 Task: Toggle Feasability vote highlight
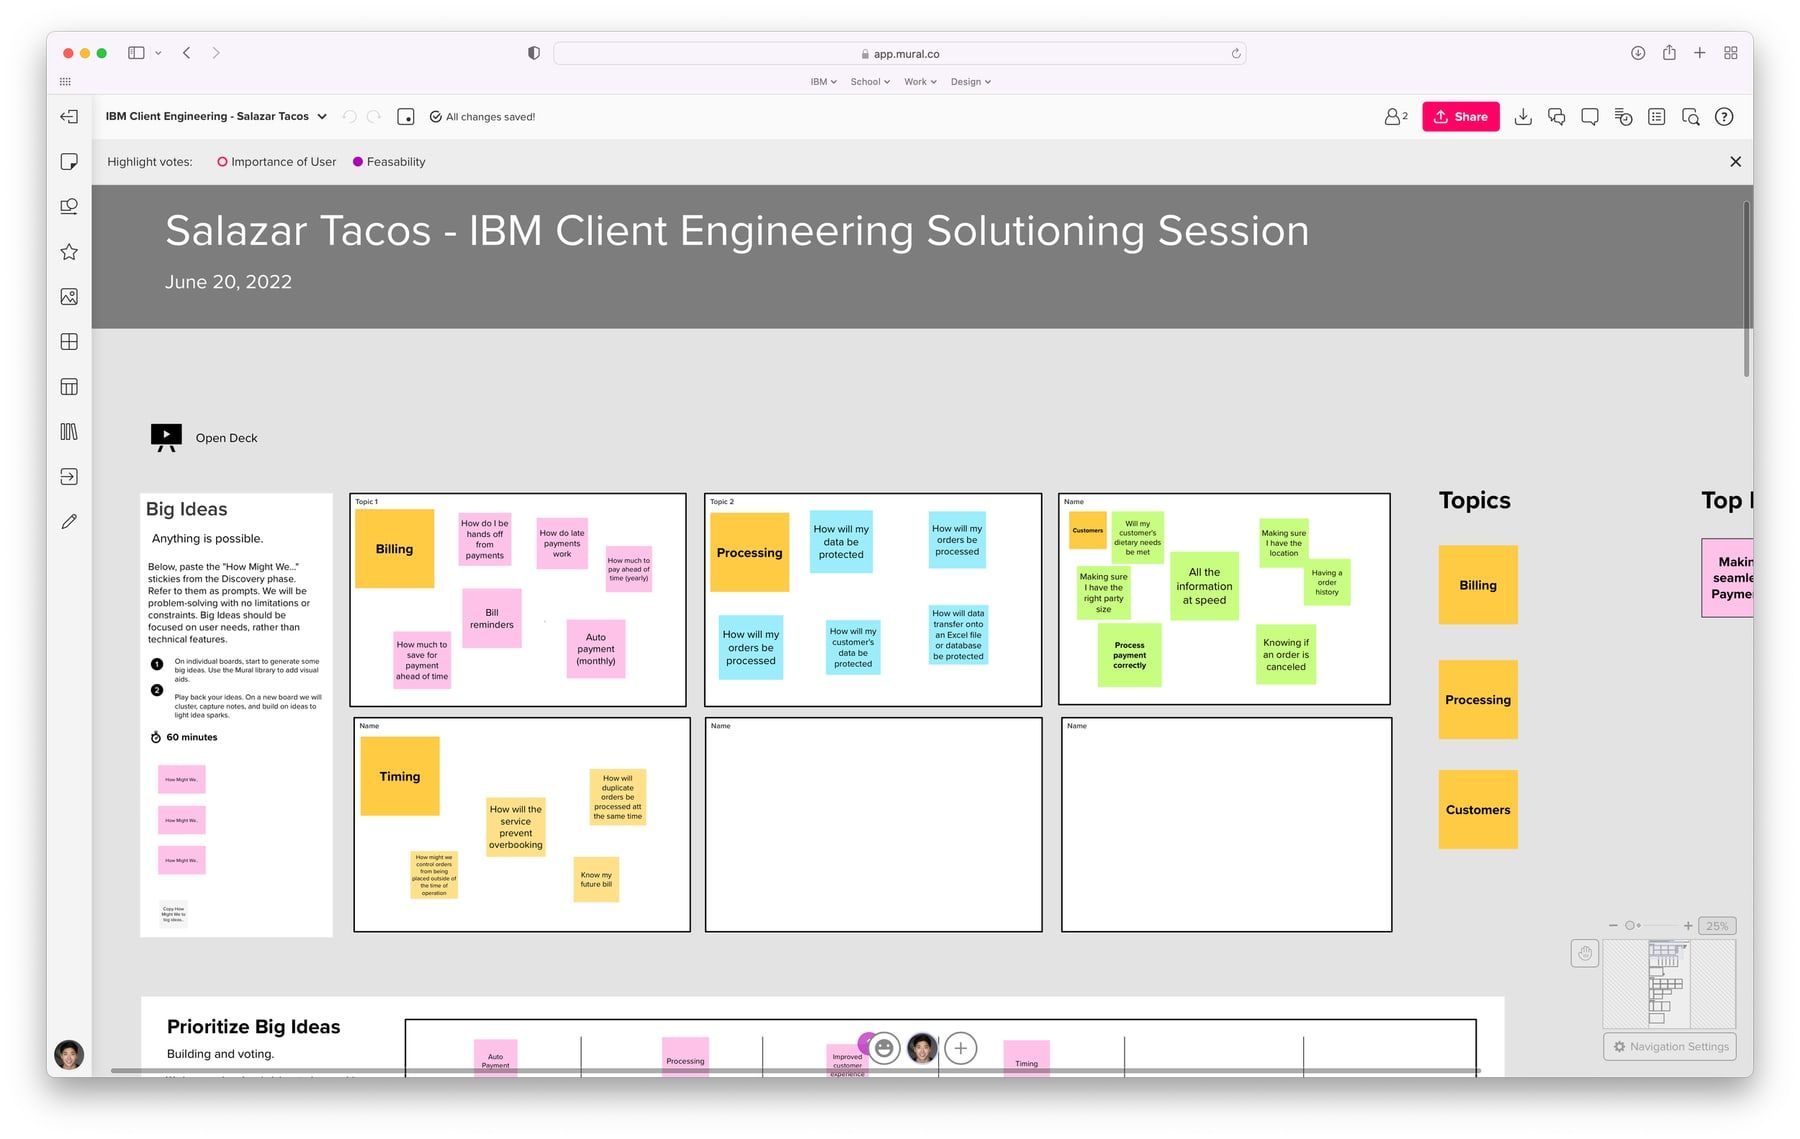coord(389,162)
